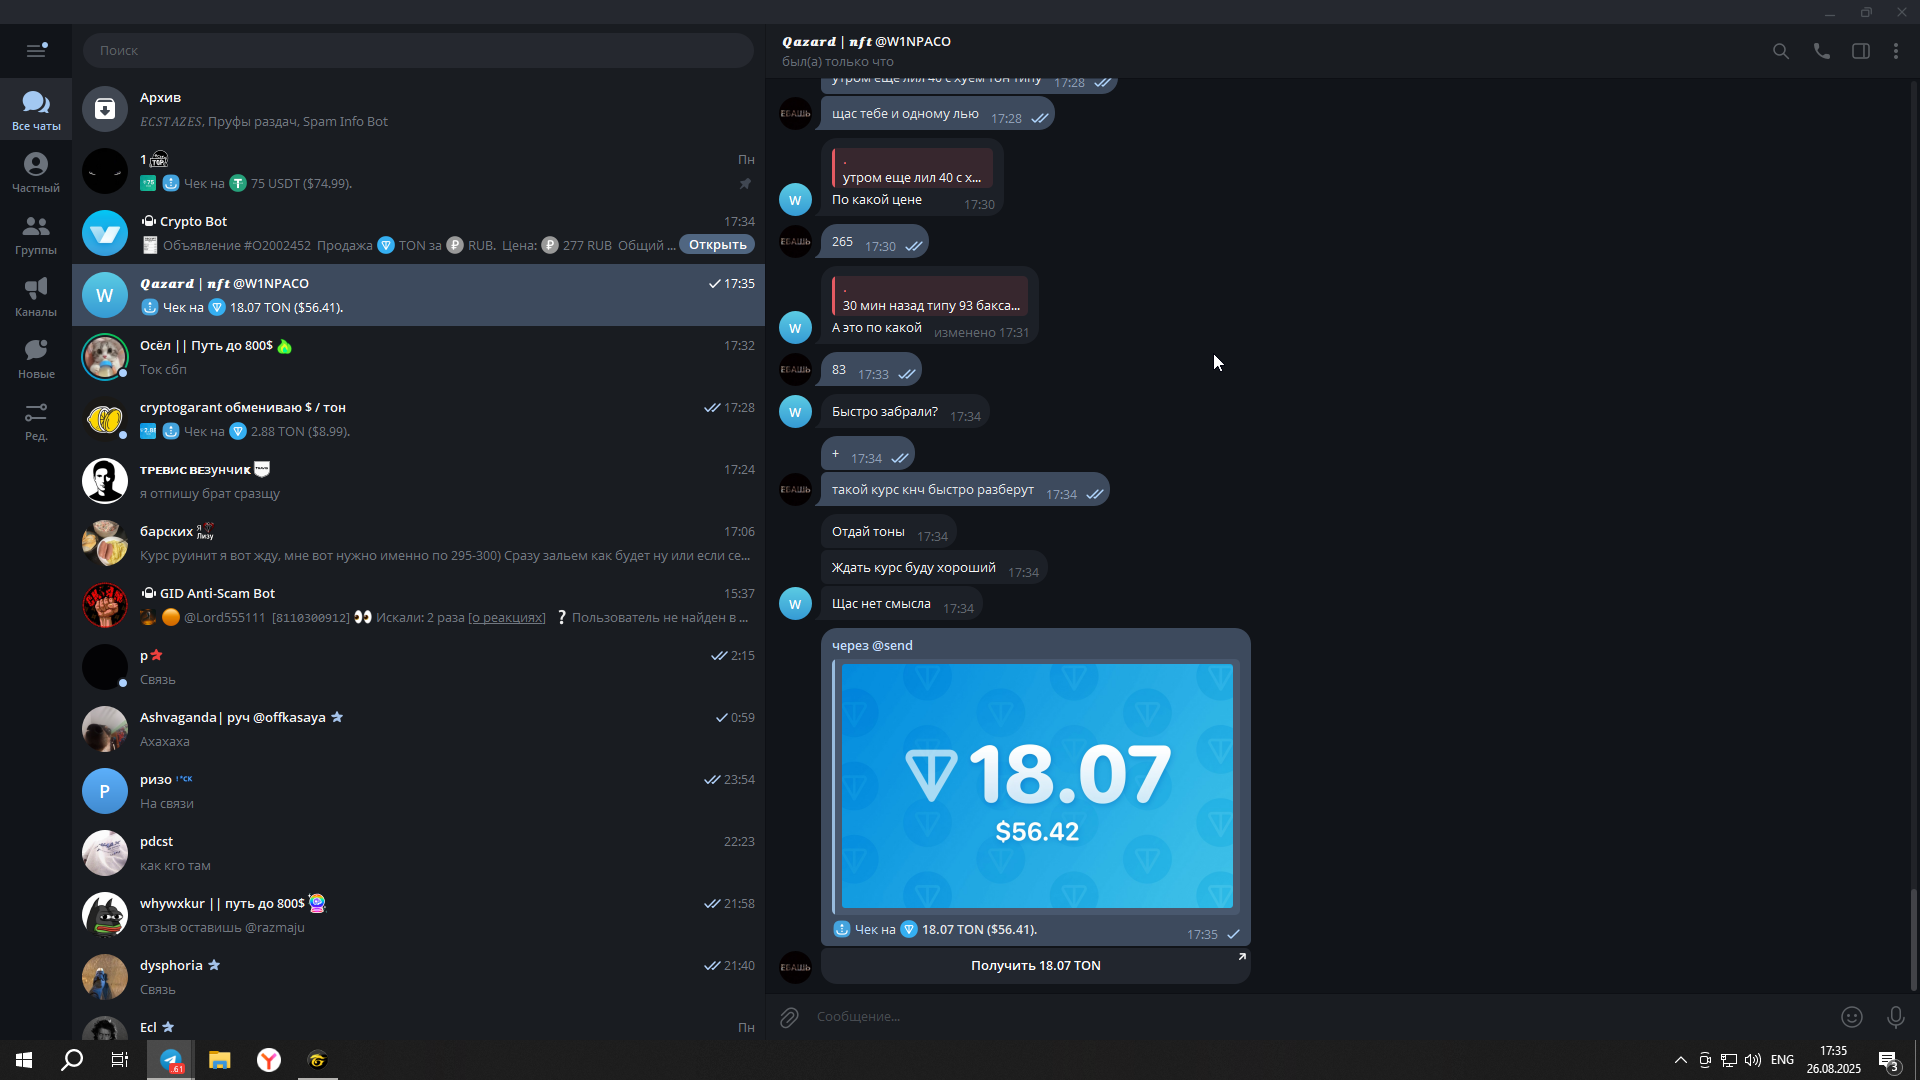Click the quoted reply 'утром еще лил 40 с х...'
Image resolution: width=1920 pixels, height=1080 pixels.
click(912, 168)
